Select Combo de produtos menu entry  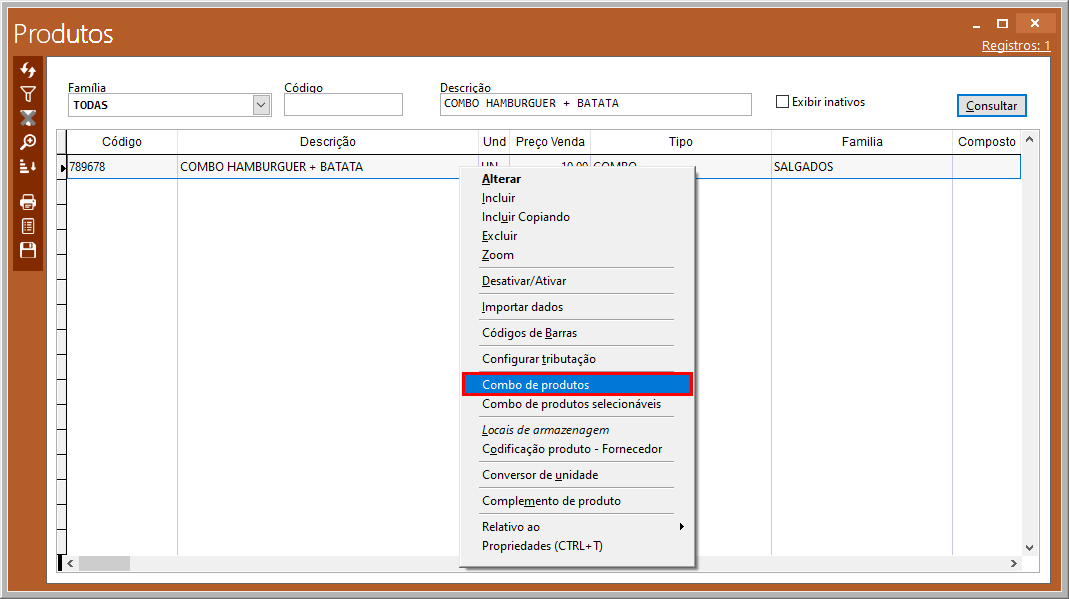pos(577,385)
